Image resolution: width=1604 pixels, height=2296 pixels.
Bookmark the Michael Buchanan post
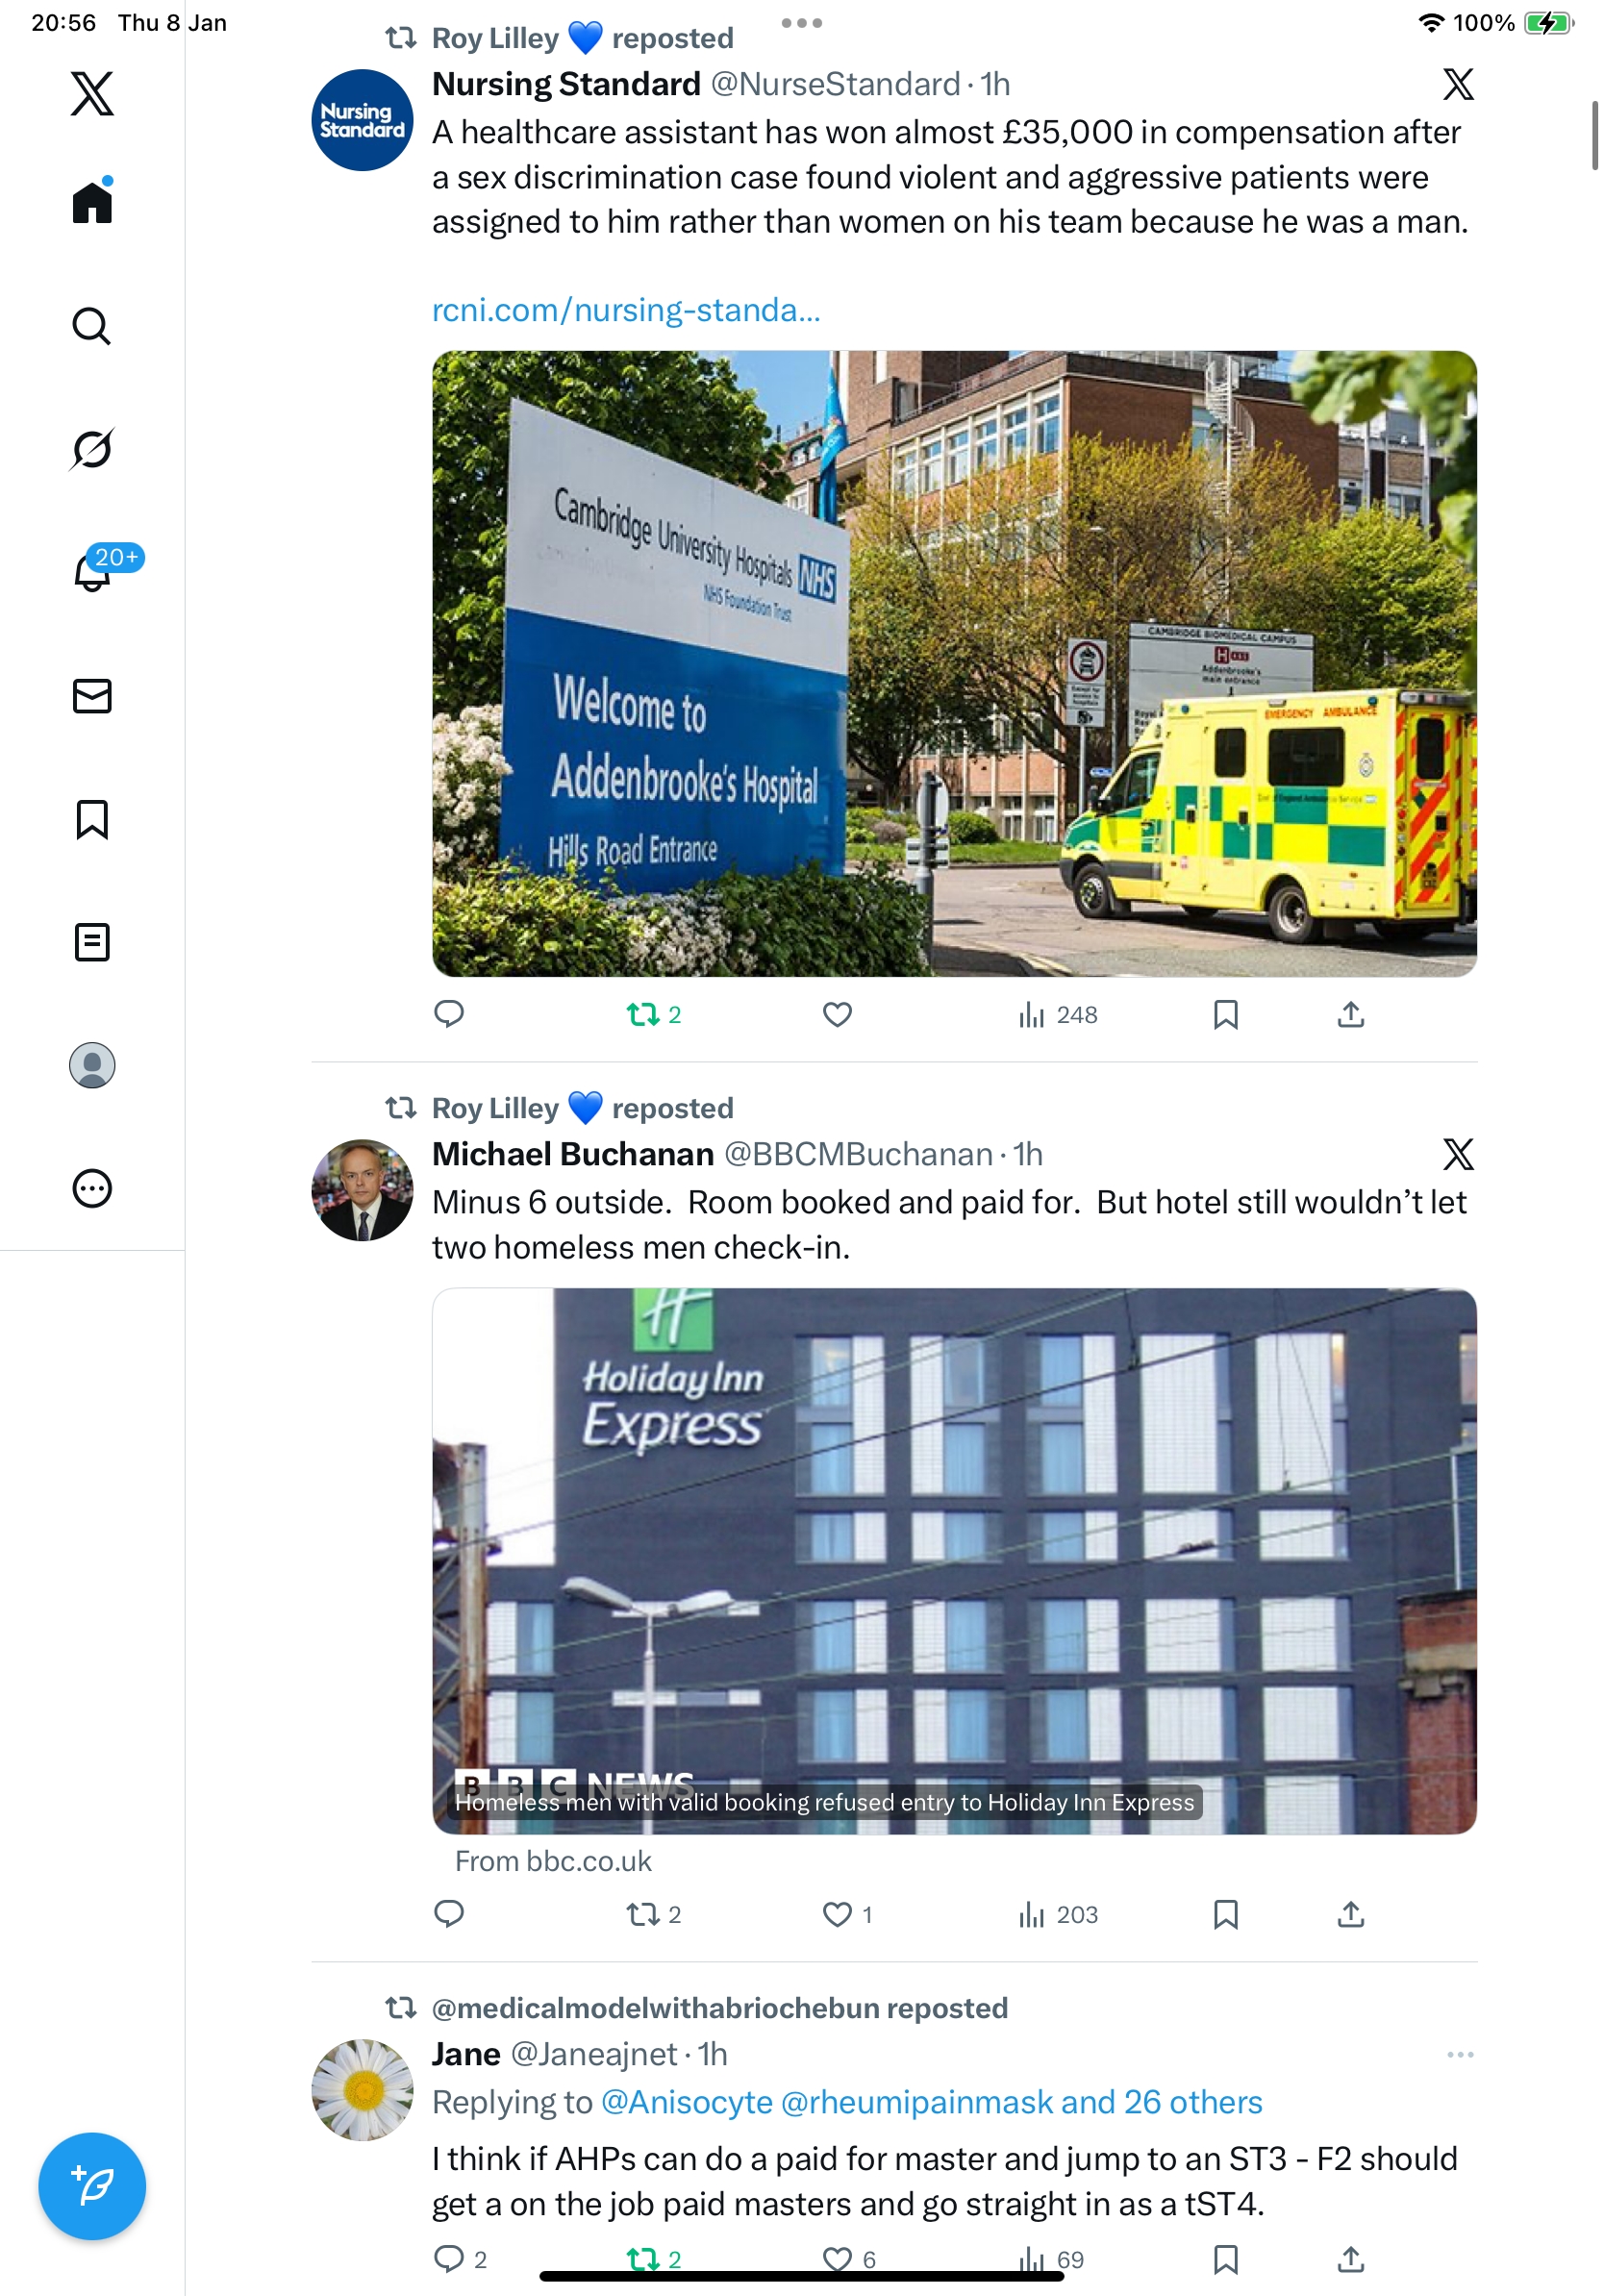pos(1226,1915)
